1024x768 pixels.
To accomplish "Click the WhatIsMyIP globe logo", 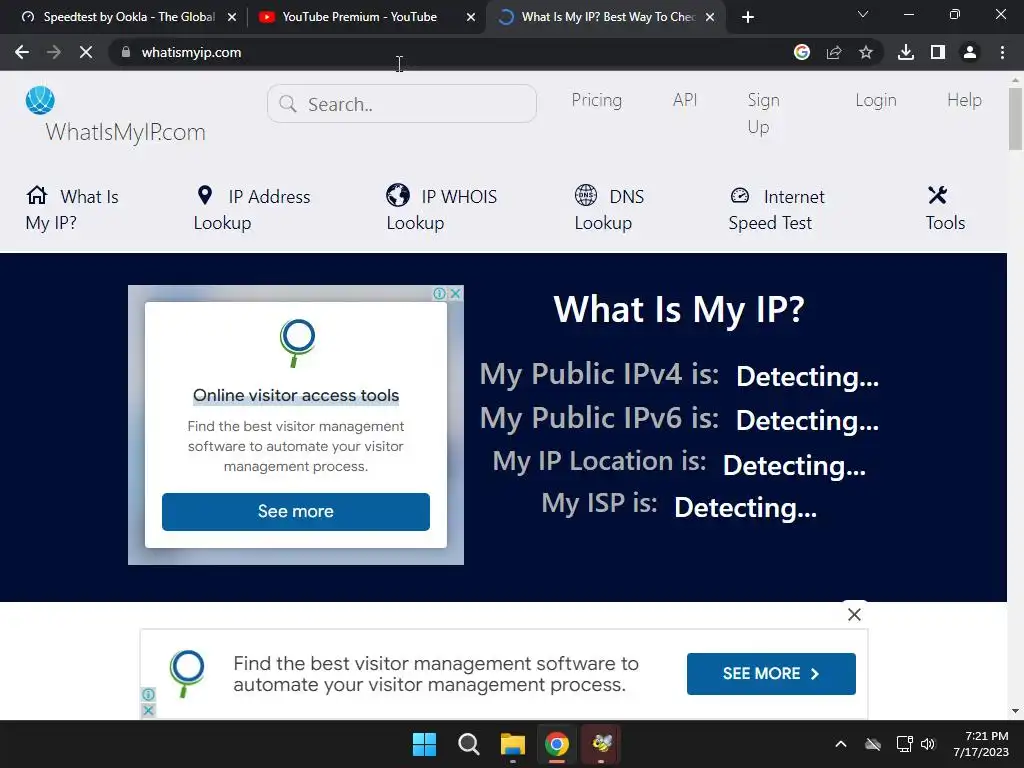I will (40, 100).
